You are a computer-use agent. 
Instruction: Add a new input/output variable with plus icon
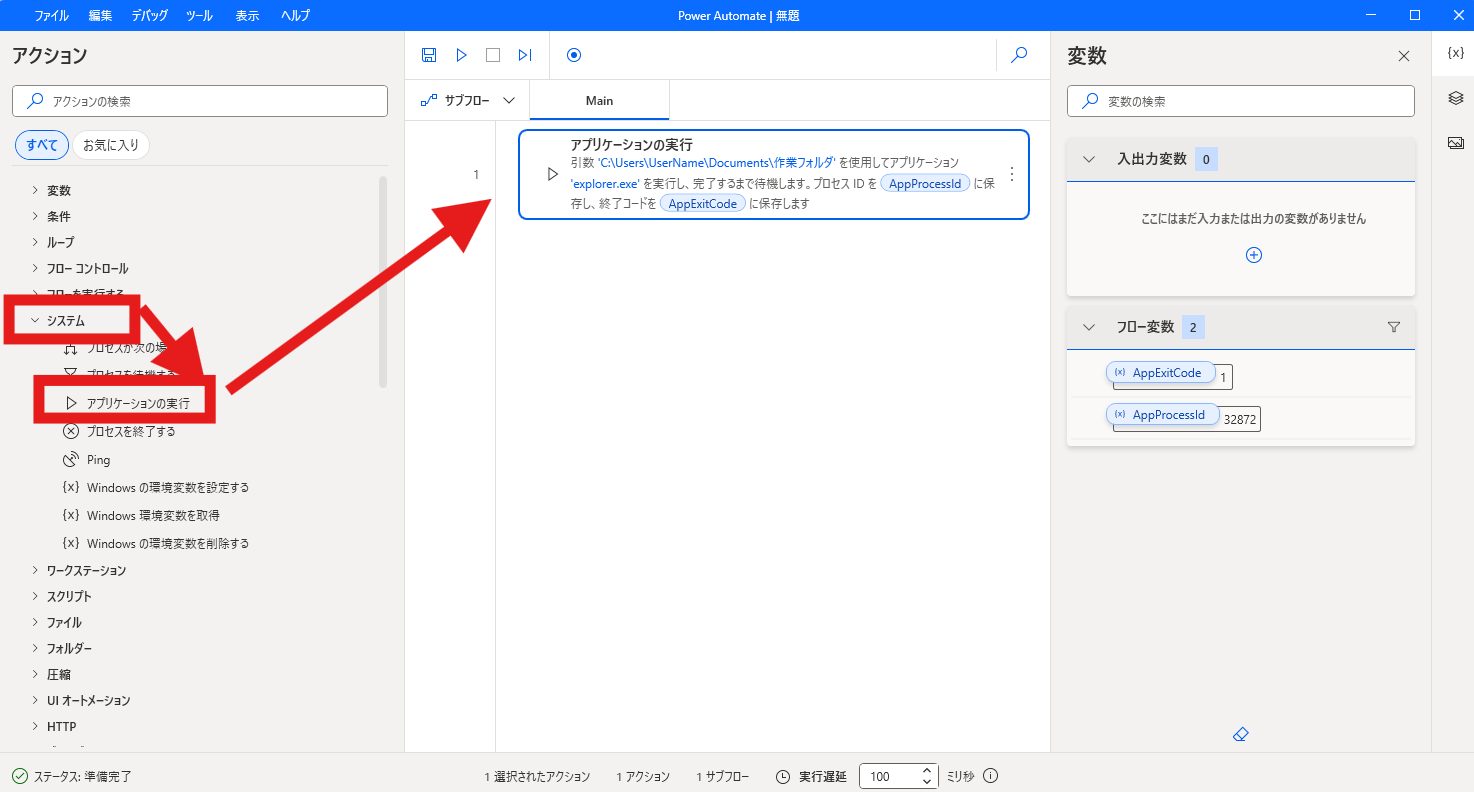pyautogui.click(x=1254, y=255)
